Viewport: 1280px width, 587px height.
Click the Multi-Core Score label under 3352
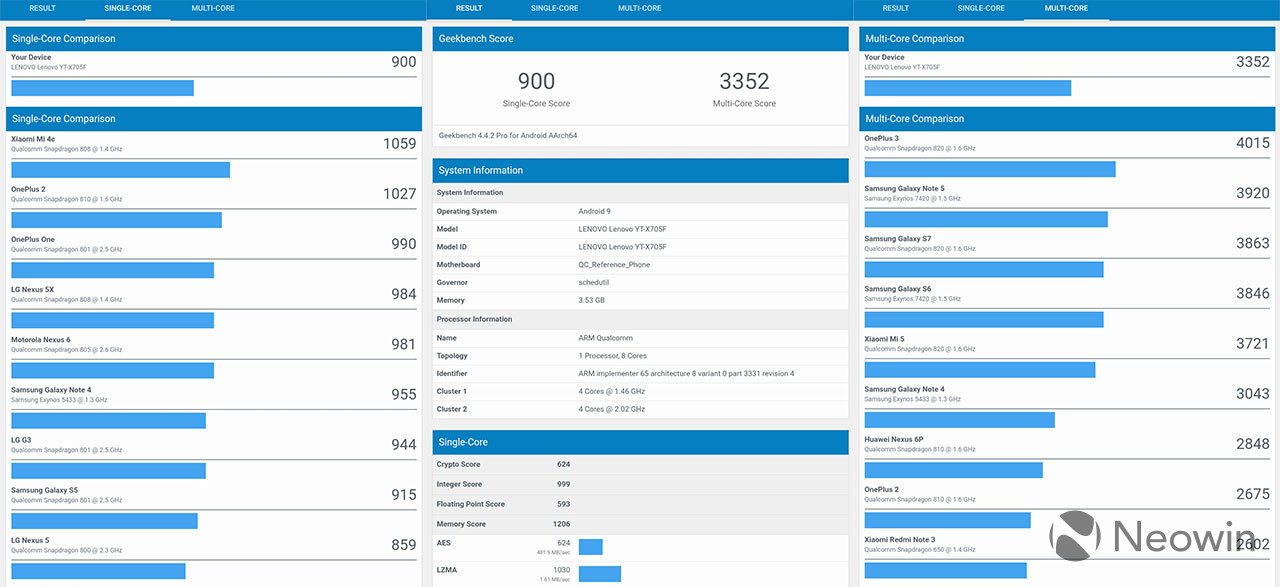[x=744, y=104]
